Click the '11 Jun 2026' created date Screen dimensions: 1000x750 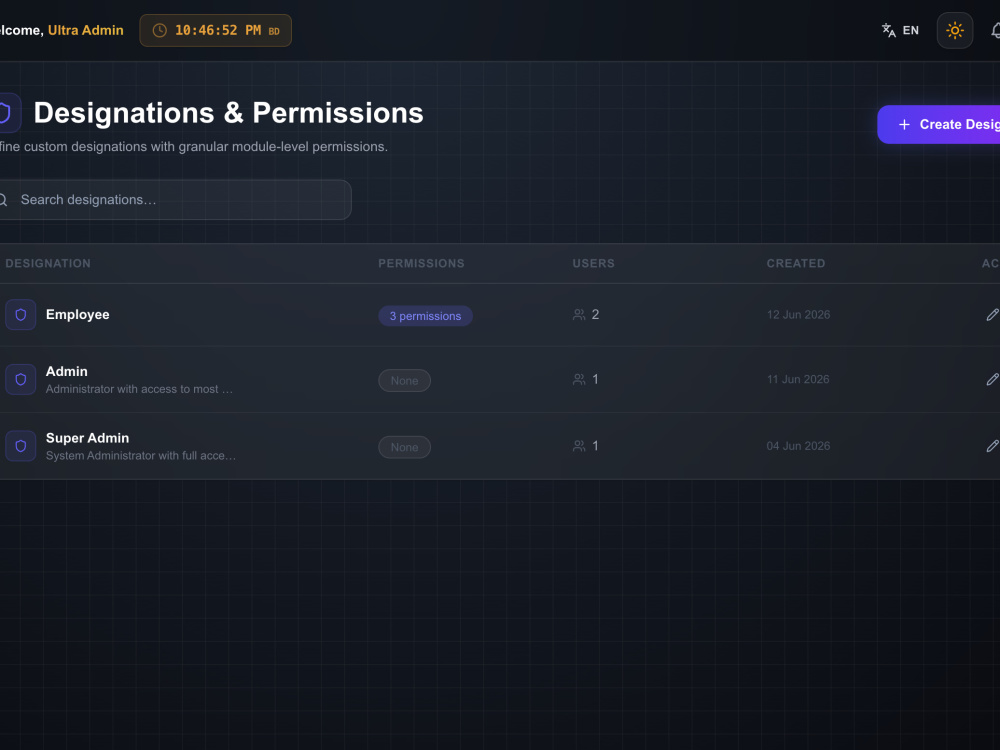point(798,379)
